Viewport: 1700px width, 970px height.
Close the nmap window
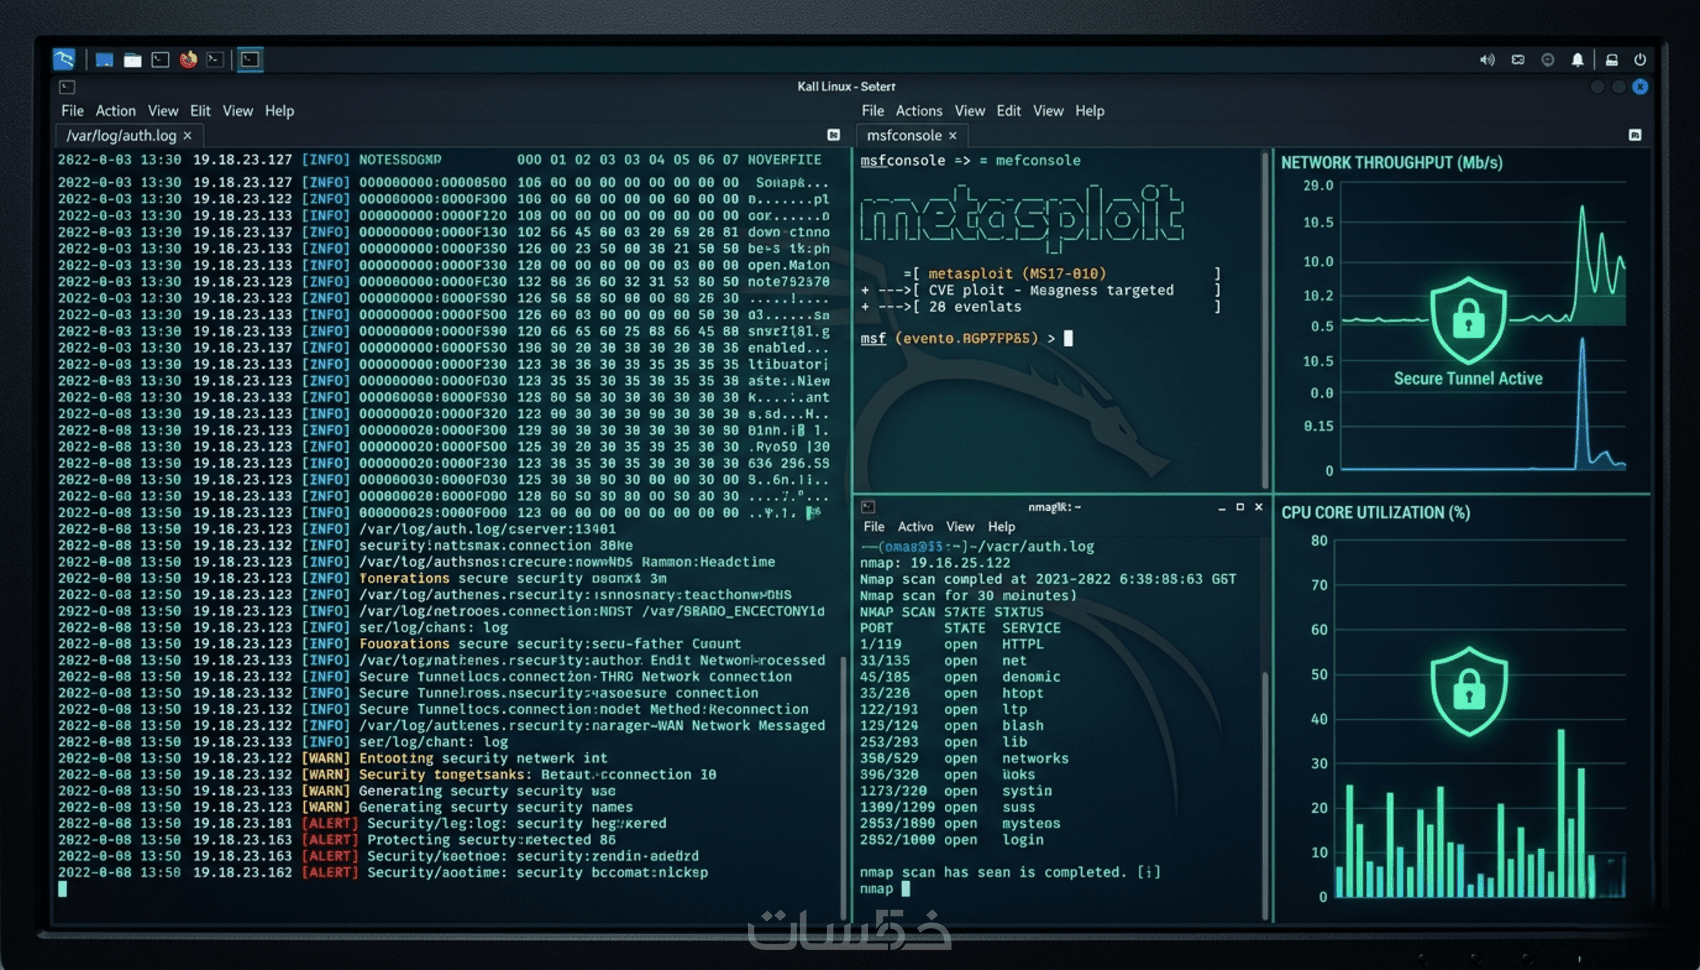point(1259,507)
